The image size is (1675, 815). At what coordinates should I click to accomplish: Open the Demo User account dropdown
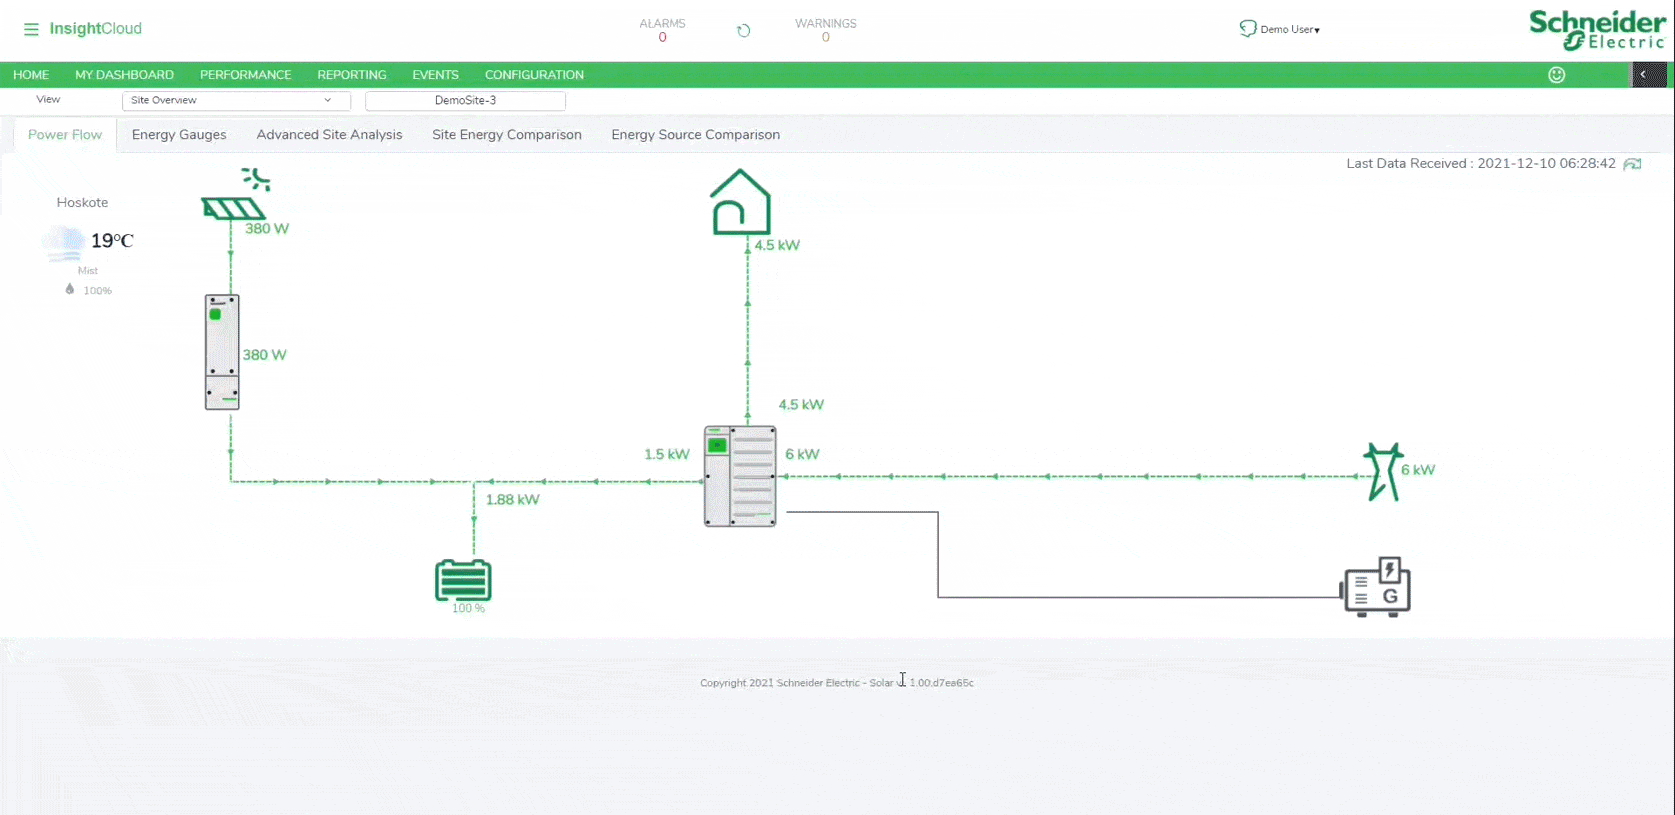coord(1290,30)
